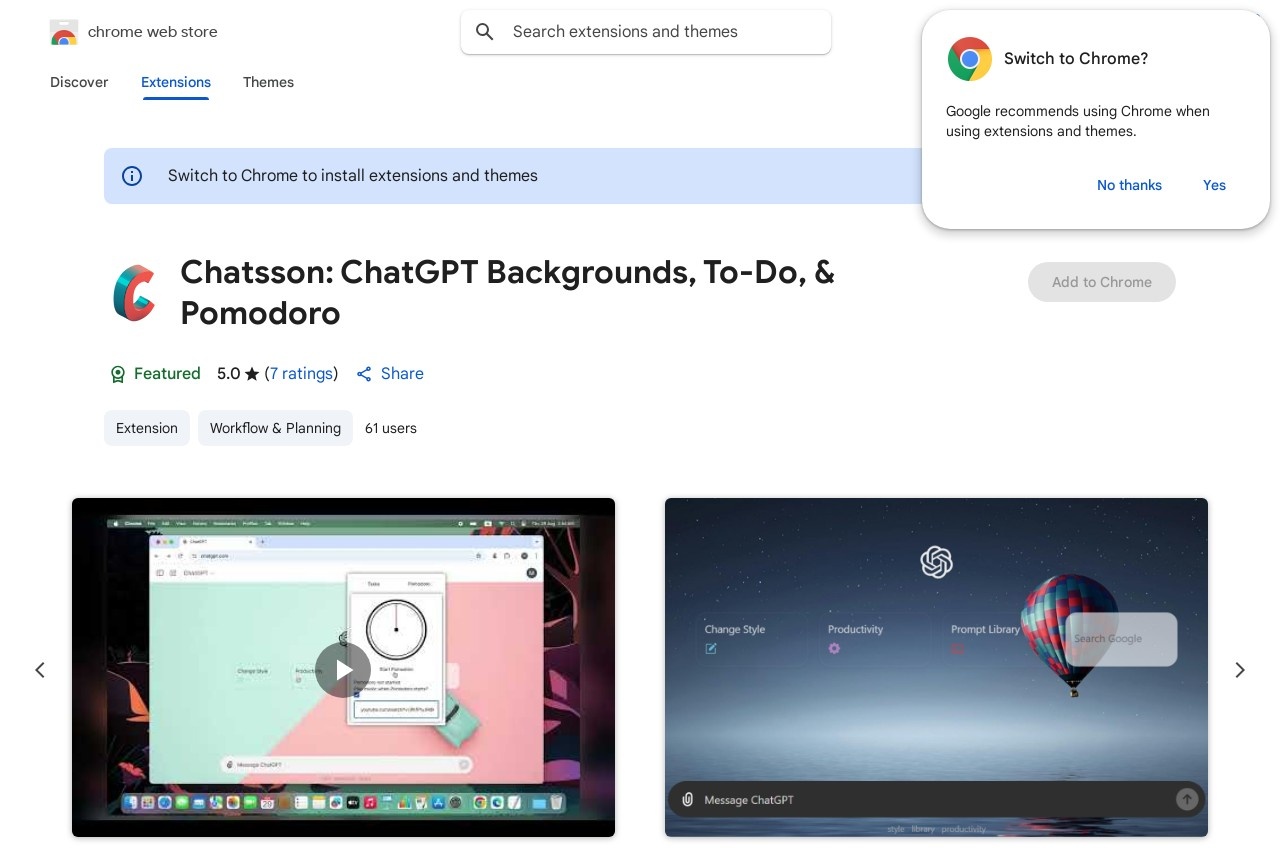Screen dimensions: 1280x853
Task: Click the info icon in the blue banner
Action: (132, 176)
